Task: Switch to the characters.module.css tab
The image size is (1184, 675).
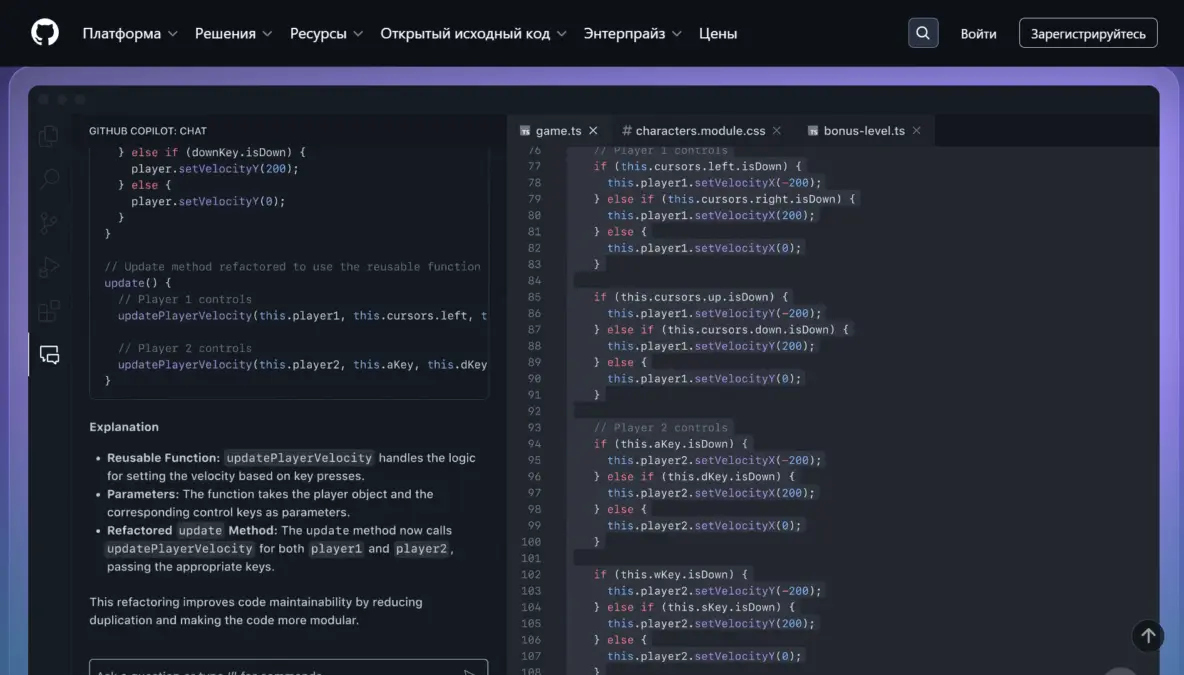Action: click(699, 131)
